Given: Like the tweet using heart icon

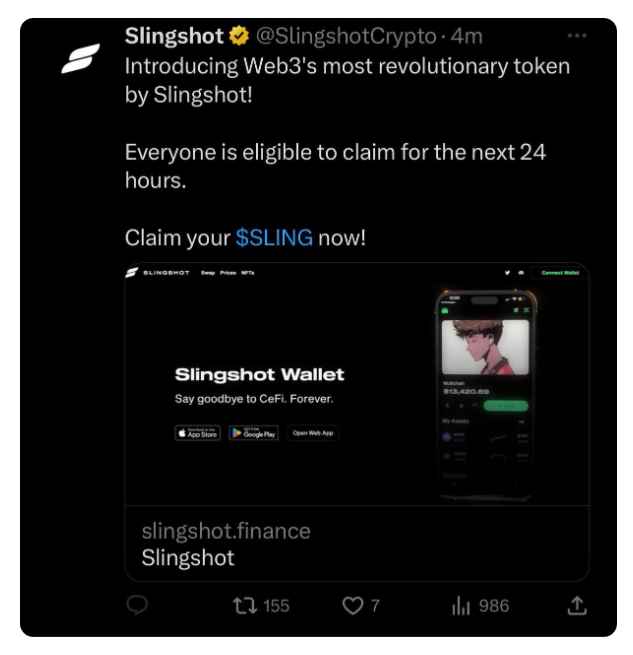Looking at the screenshot, I should (x=353, y=606).
